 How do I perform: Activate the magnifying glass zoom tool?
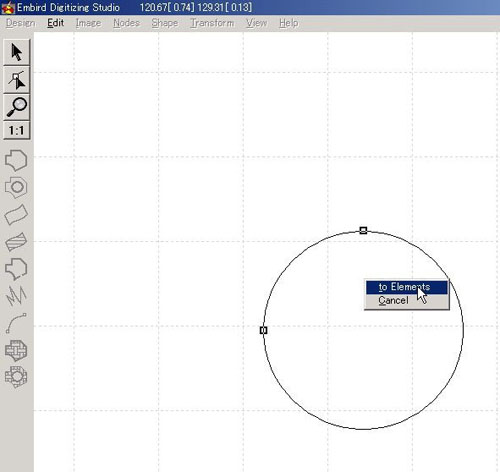pyautogui.click(x=16, y=107)
